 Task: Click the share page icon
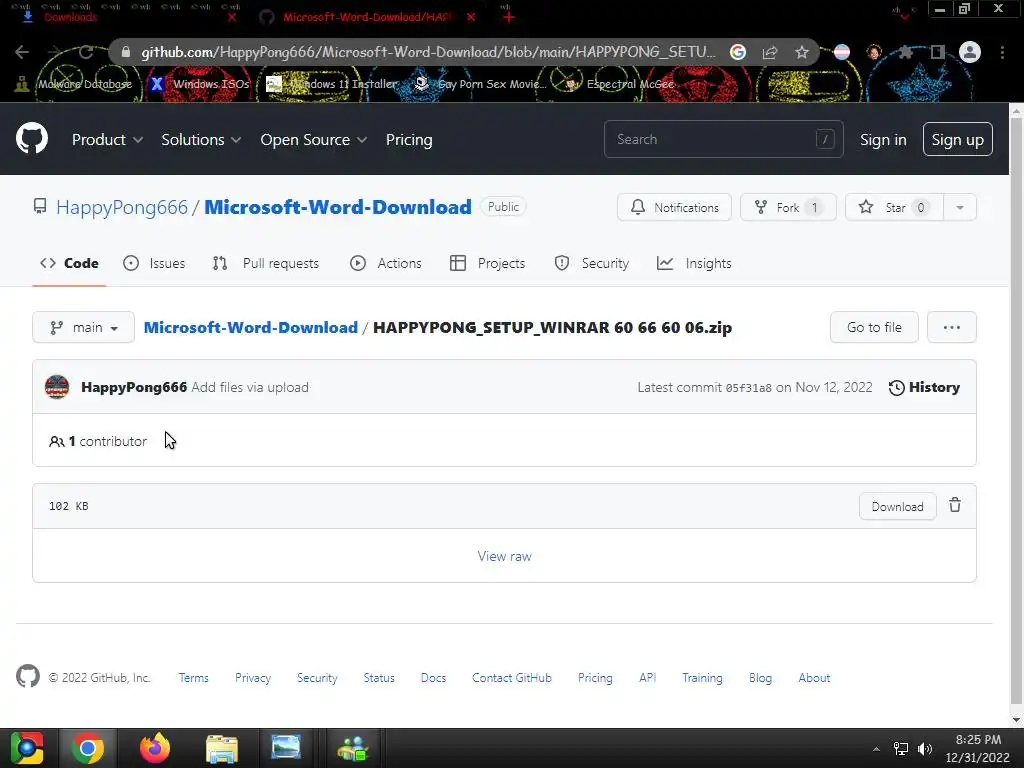pyautogui.click(x=770, y=52)
